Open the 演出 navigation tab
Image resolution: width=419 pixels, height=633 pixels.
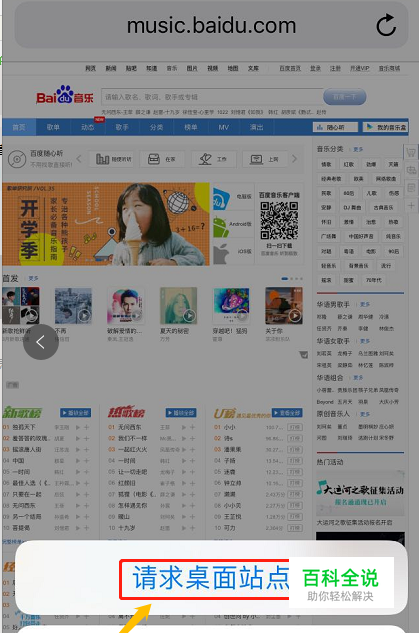pos(256,127)
